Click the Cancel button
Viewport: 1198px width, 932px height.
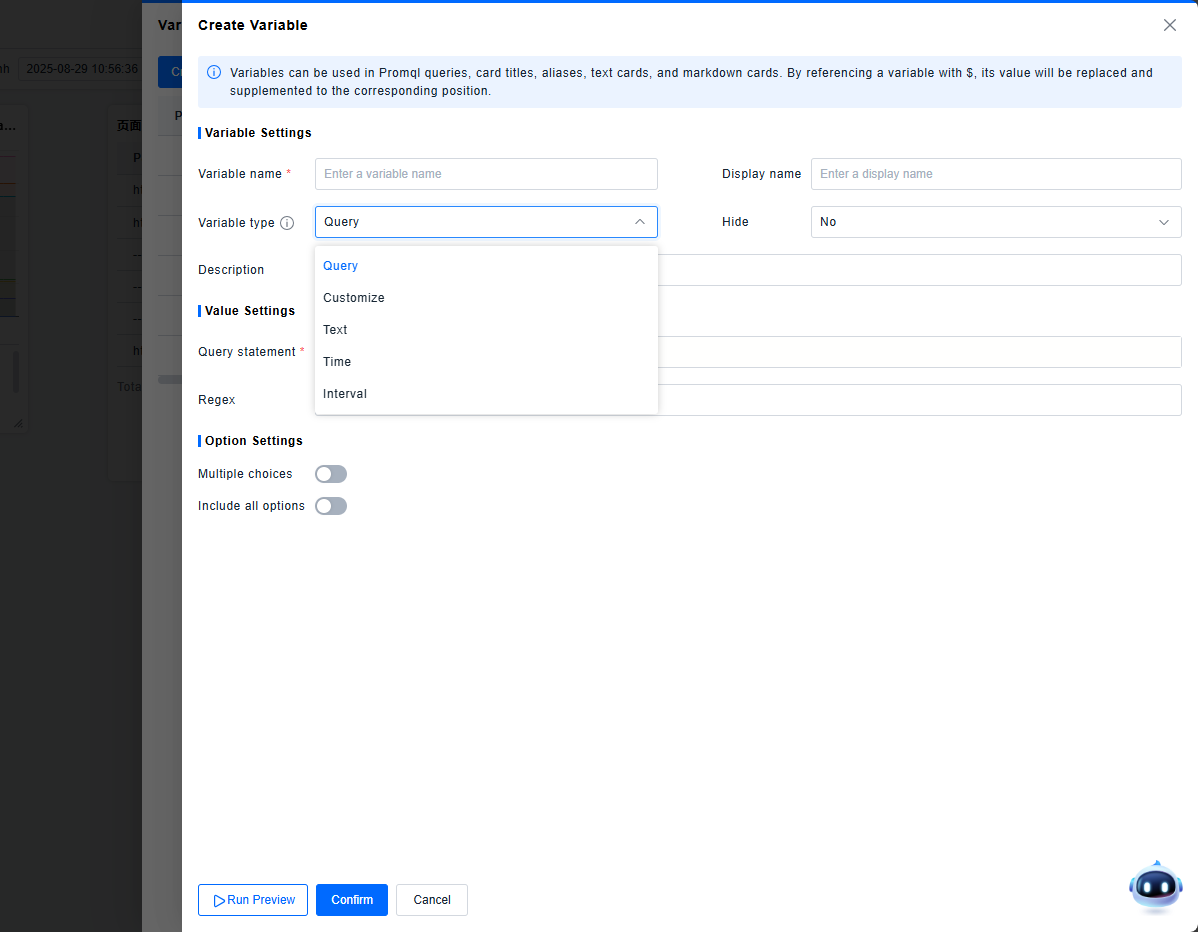tap(431, 900)
